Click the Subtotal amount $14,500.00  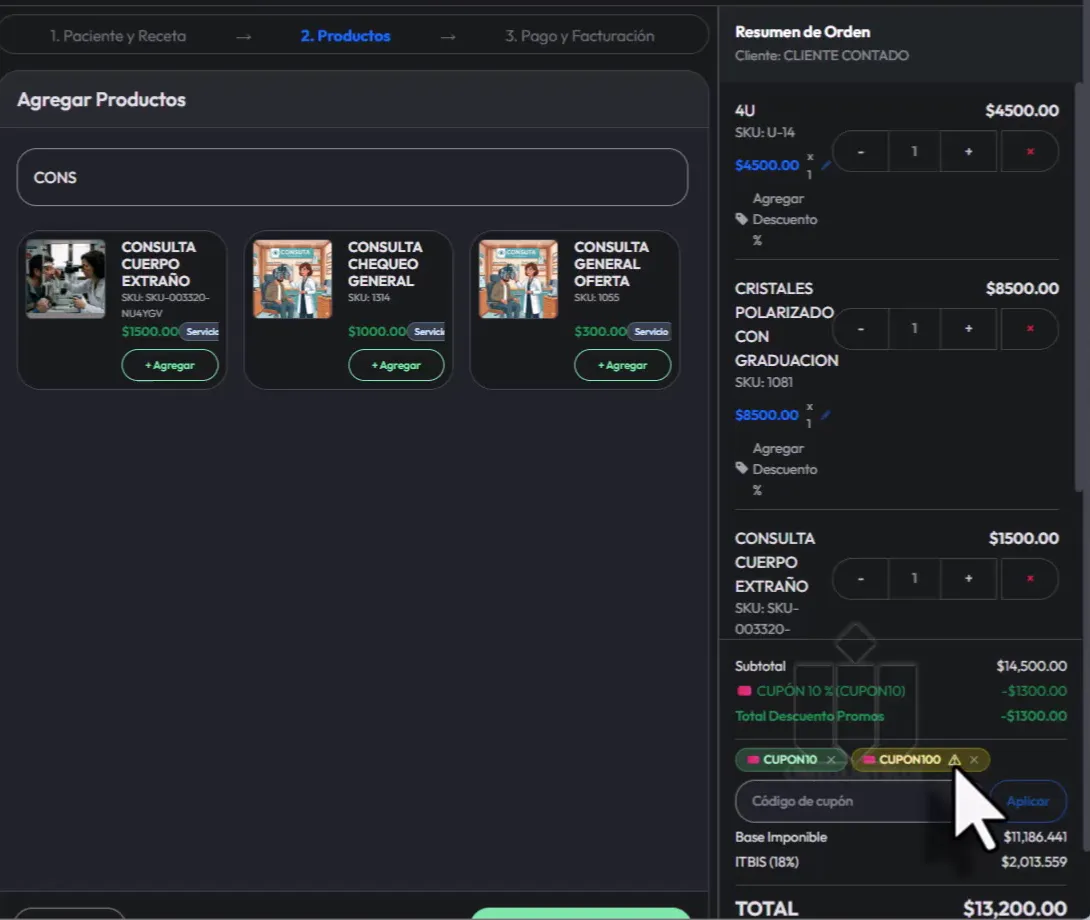1032,666
